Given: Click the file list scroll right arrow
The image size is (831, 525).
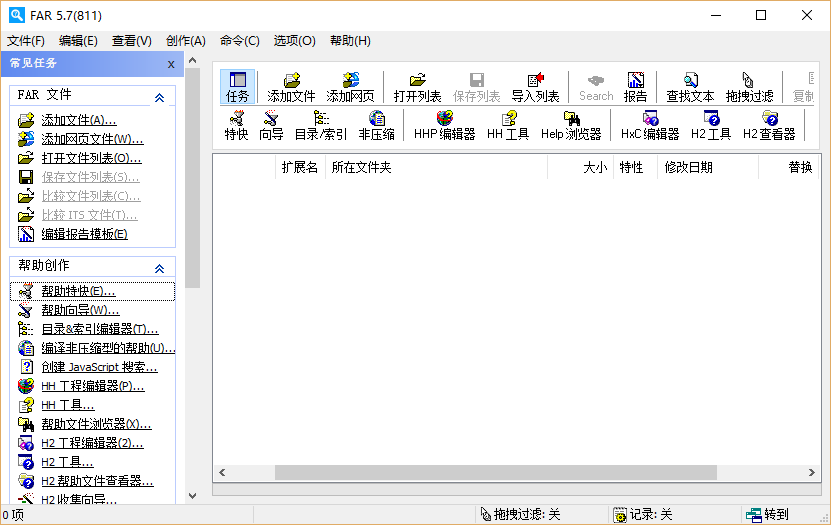Looking at the screenshot, I should (811, 473).
